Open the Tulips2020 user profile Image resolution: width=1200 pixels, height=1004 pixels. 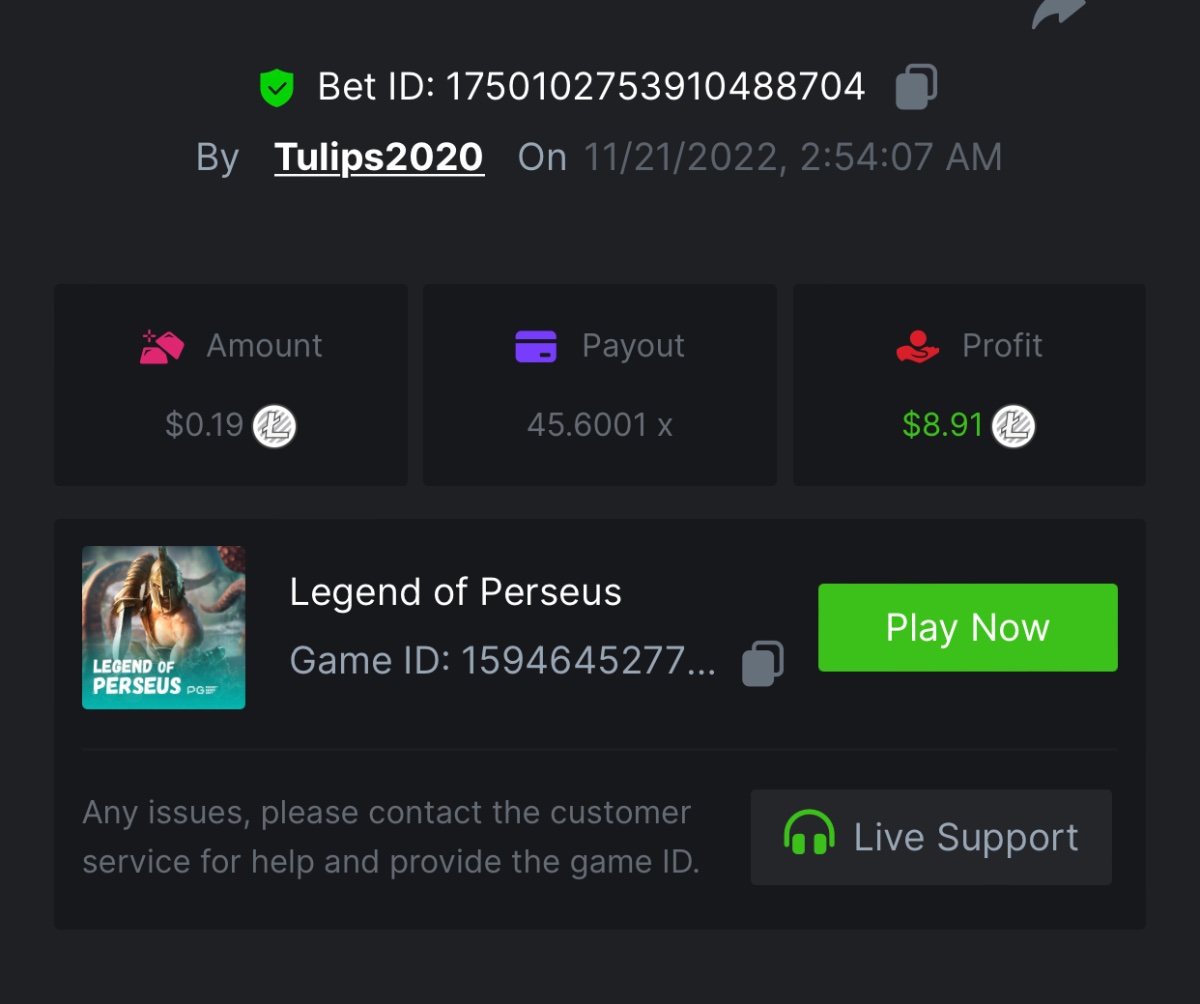(379, 157)
